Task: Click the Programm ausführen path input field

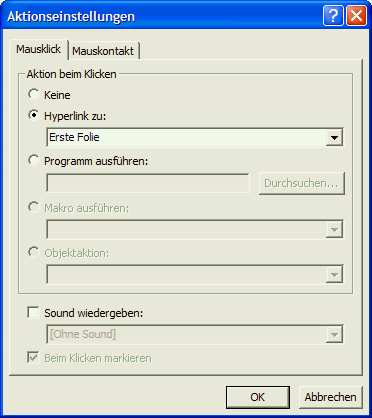Action: [x=148, y=183]
